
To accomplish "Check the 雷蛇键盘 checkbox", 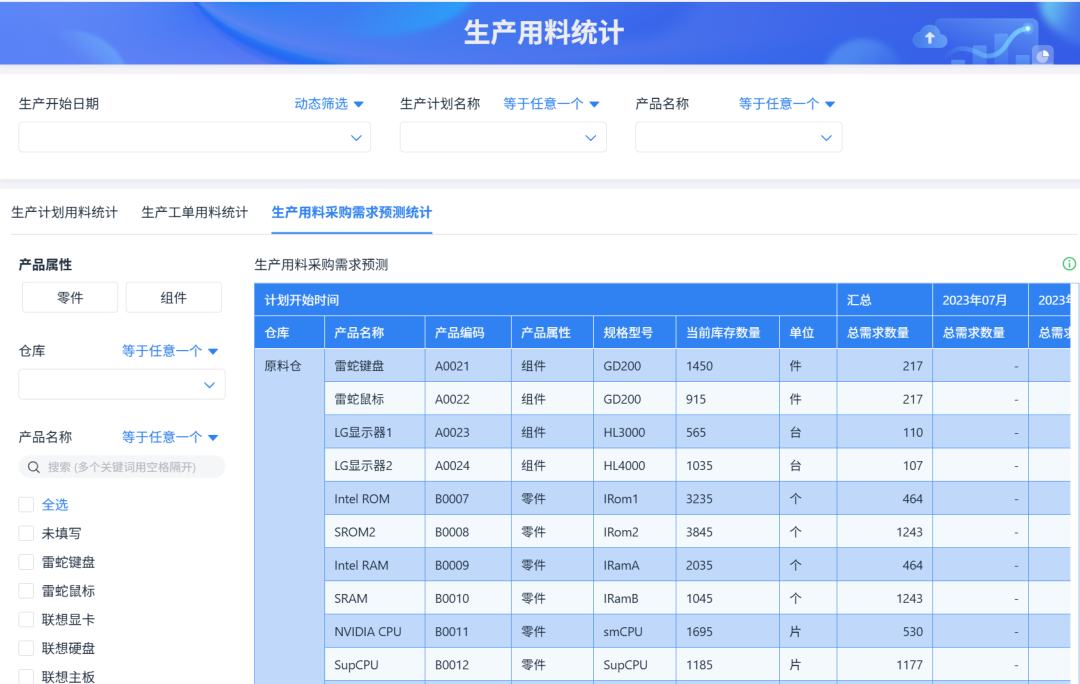I will (x=26, y=562).
